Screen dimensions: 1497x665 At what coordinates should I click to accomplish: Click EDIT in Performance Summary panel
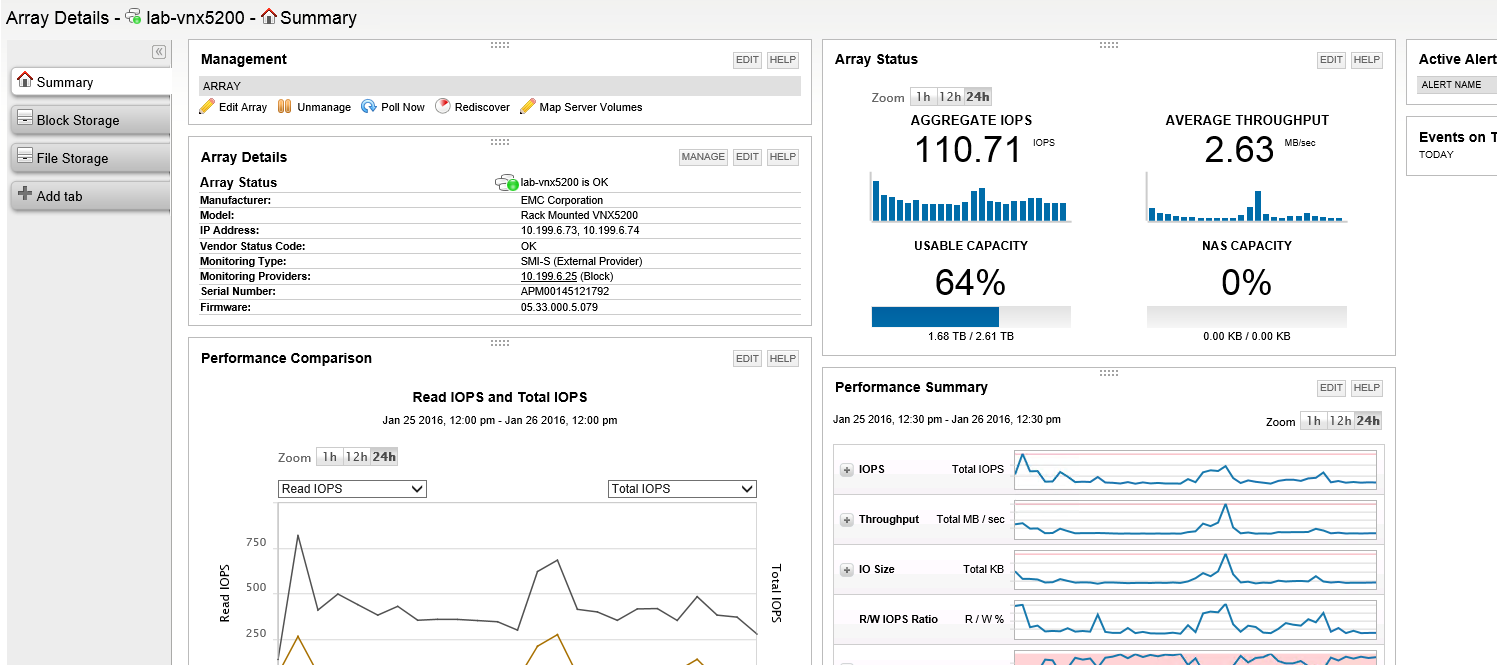point(1331,388)
